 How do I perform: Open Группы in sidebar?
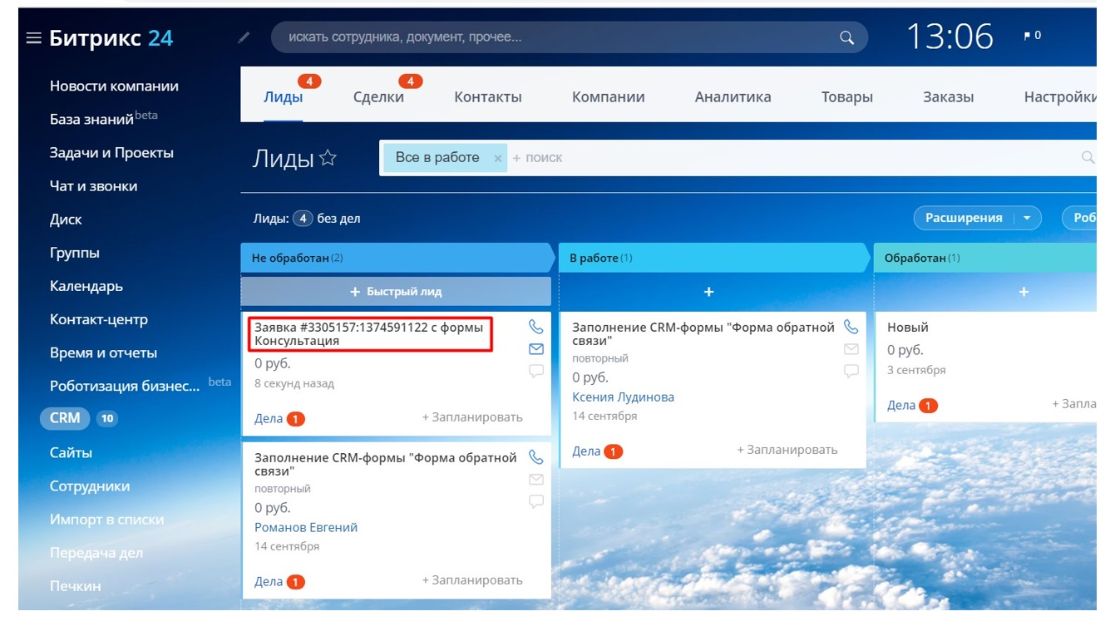pyautogui.click(x=74, y=253)
